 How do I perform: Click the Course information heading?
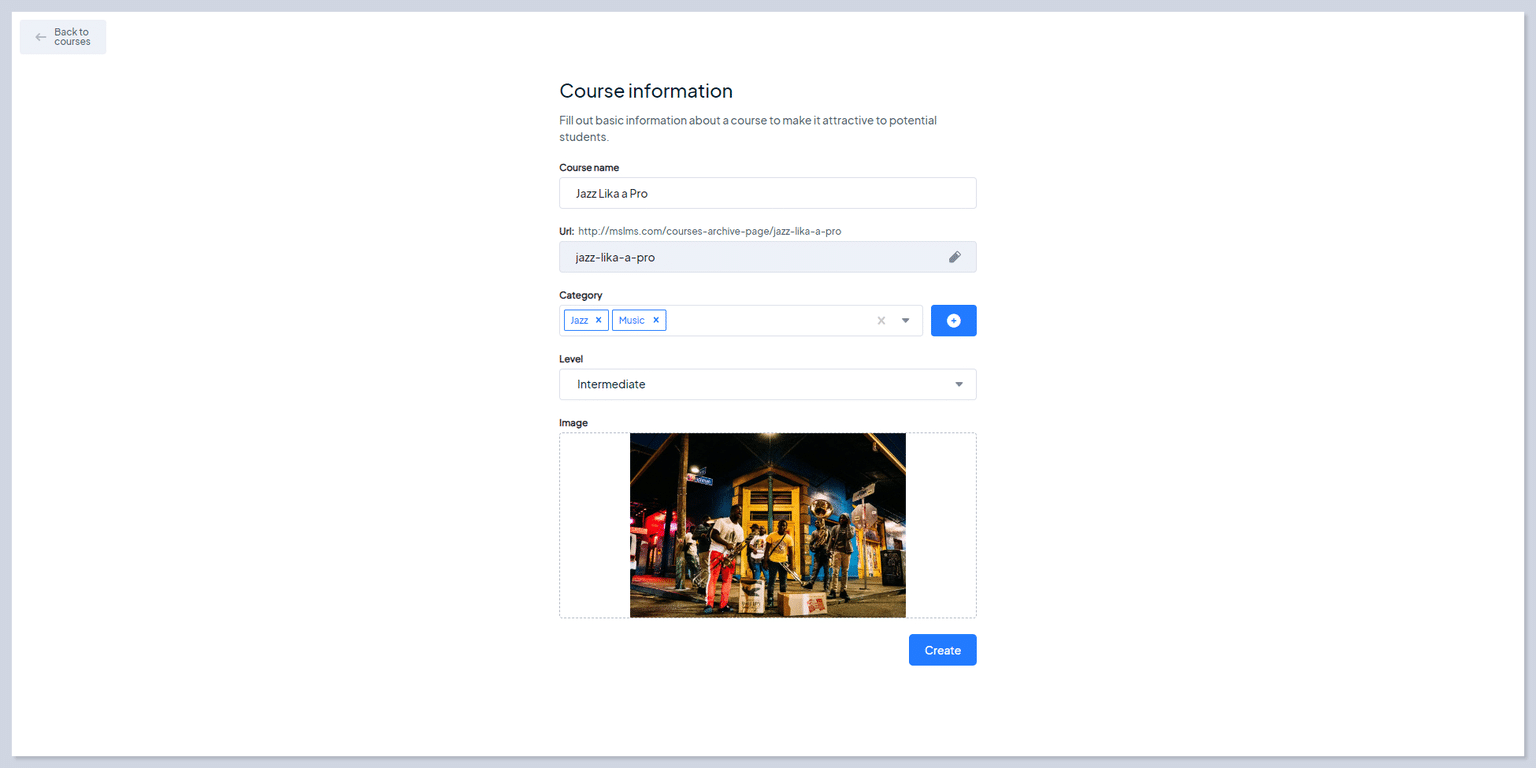coord(645,91)
